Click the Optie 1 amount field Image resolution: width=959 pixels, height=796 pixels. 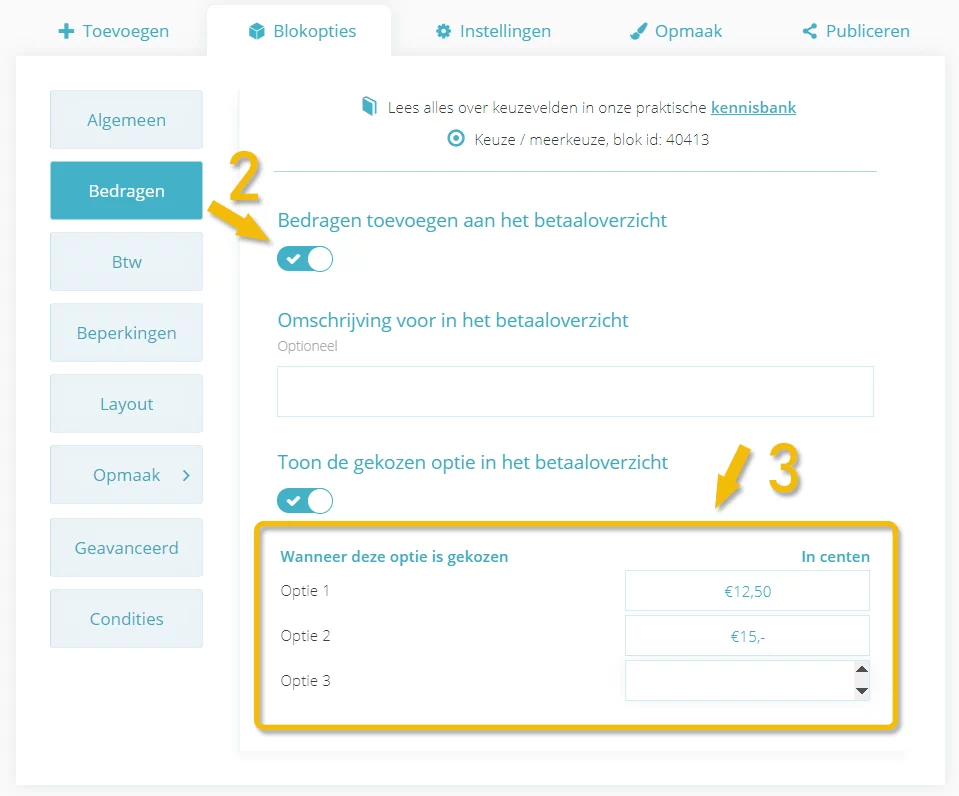747,591
